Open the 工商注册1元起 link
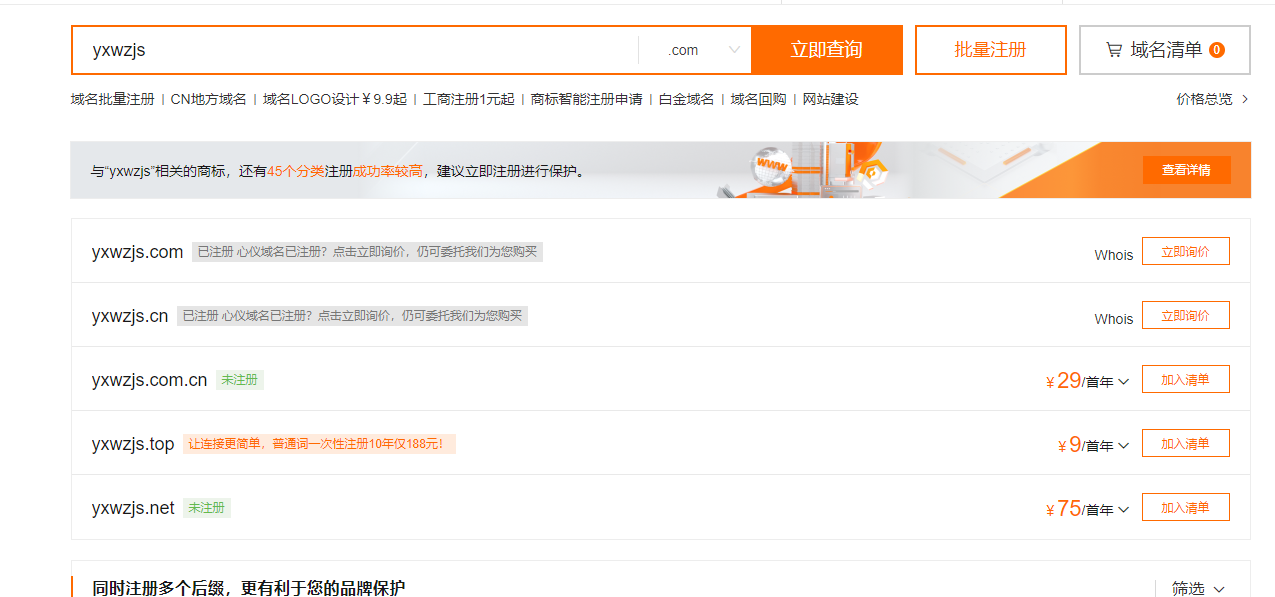The height and width of the screenshot is (597, 1275). (x=469, y=99)
